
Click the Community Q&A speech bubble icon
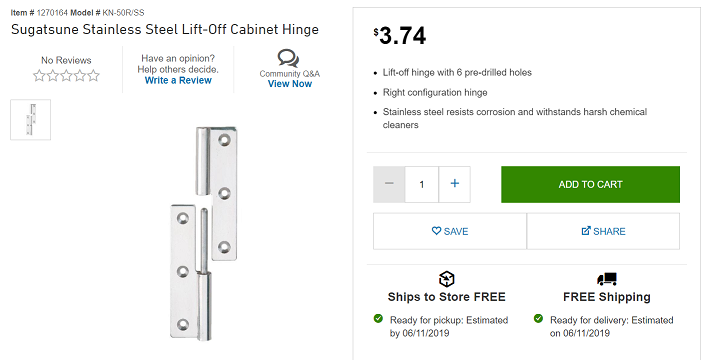(288, 58)
